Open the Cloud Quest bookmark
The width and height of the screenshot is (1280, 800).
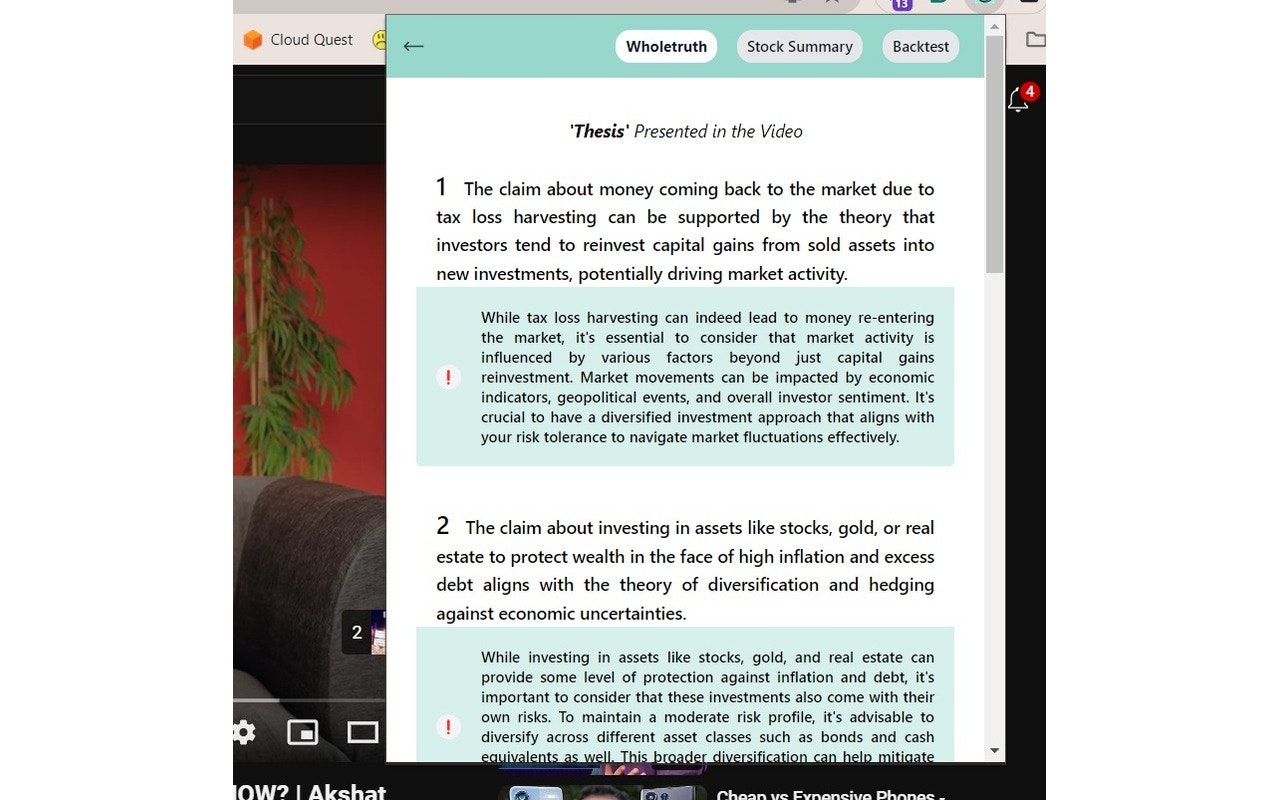298,40
